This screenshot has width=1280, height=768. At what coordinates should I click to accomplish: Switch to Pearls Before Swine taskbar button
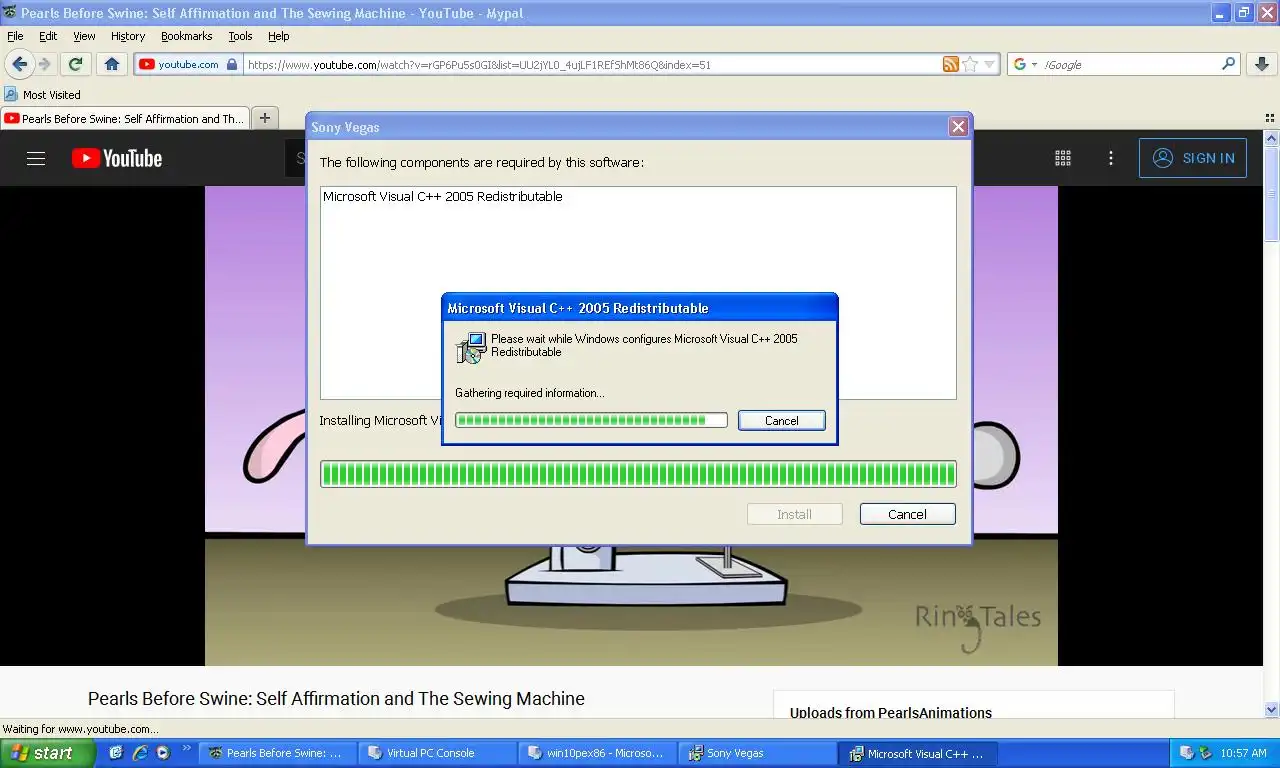278,753
